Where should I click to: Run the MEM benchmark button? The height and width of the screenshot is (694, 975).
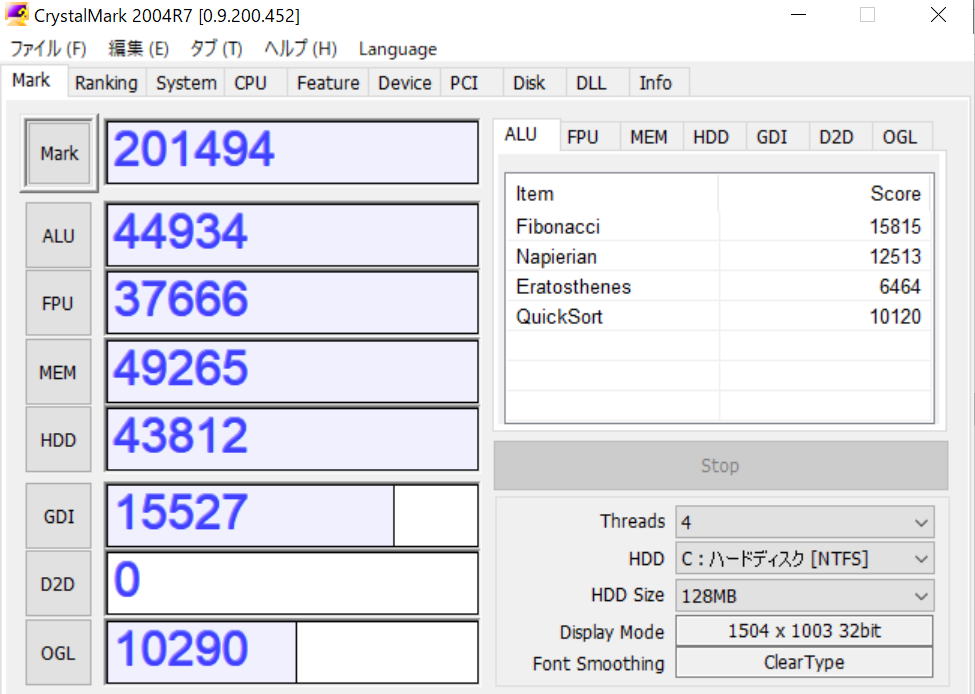58,372
